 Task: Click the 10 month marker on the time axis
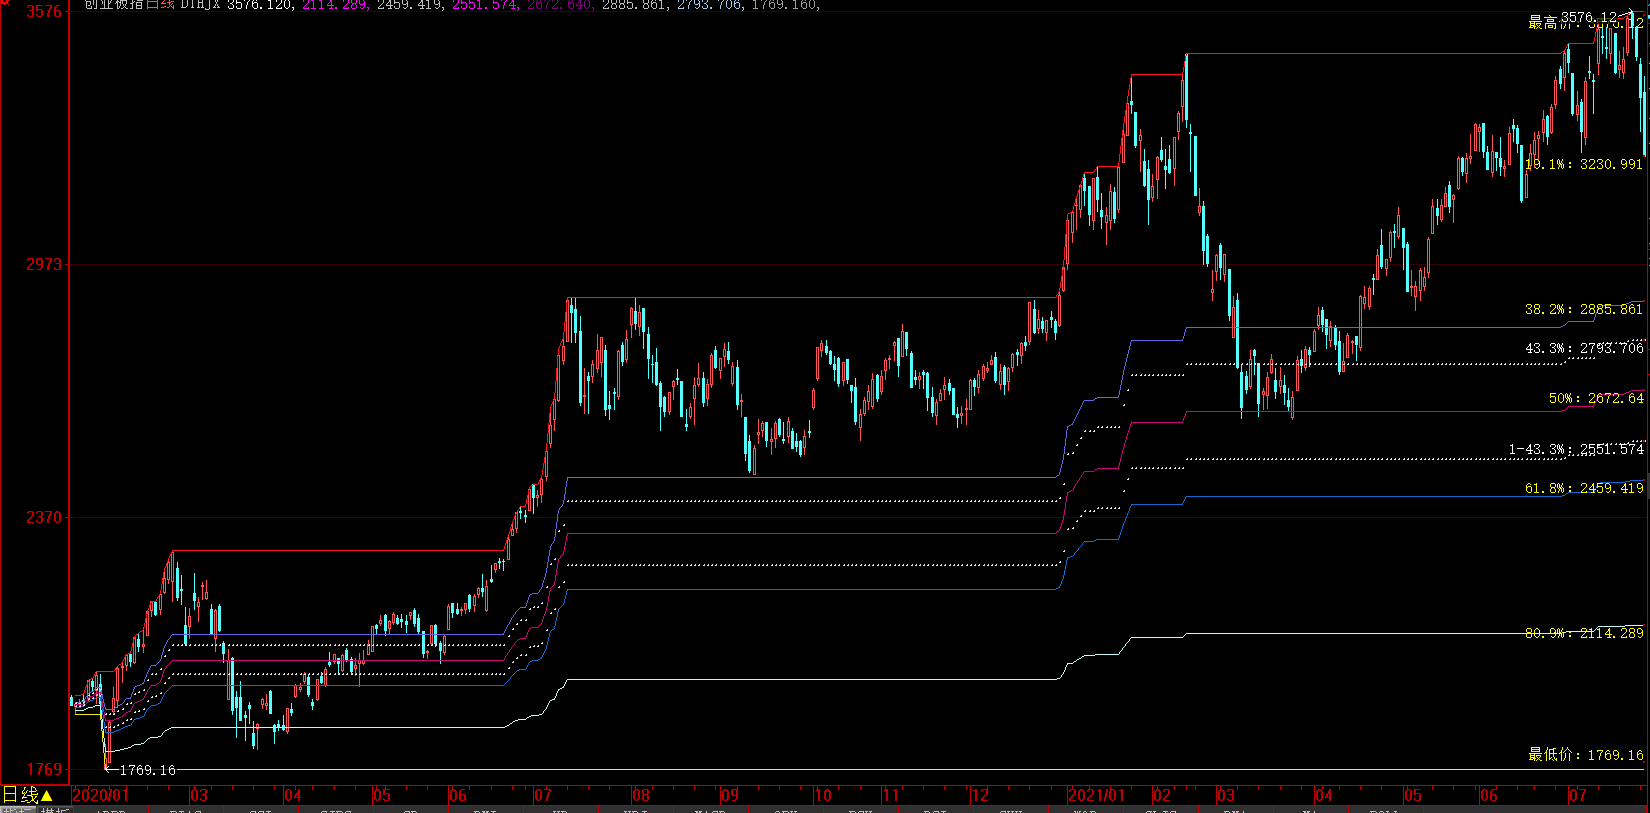point(823,796)
